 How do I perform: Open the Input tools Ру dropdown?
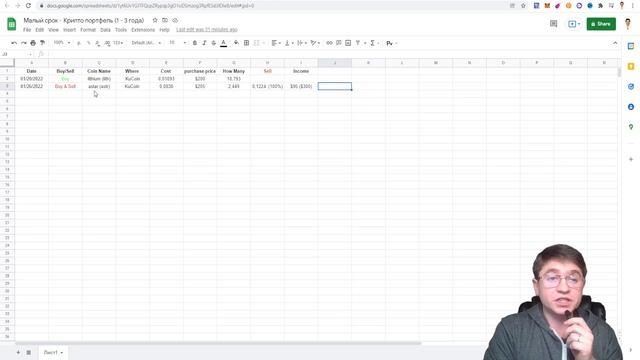(x=391, y=43)
